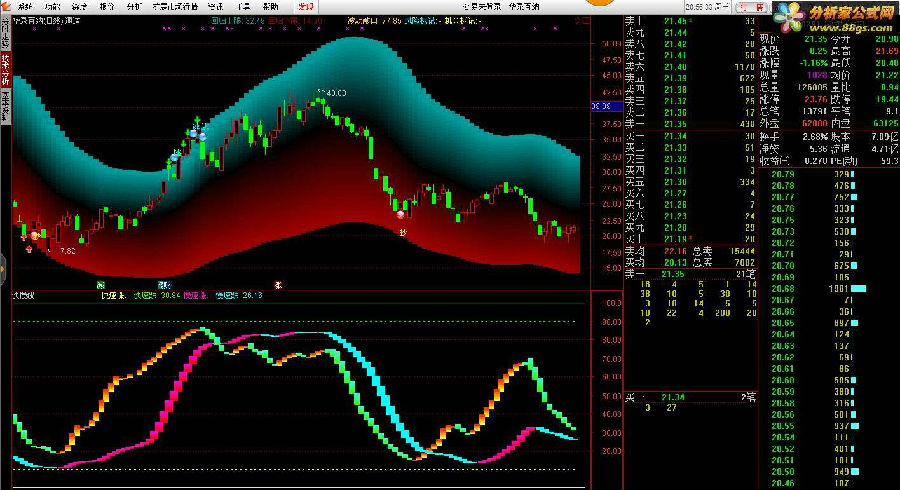
Task: Open the 功能 menu
Action: [52, 7]
